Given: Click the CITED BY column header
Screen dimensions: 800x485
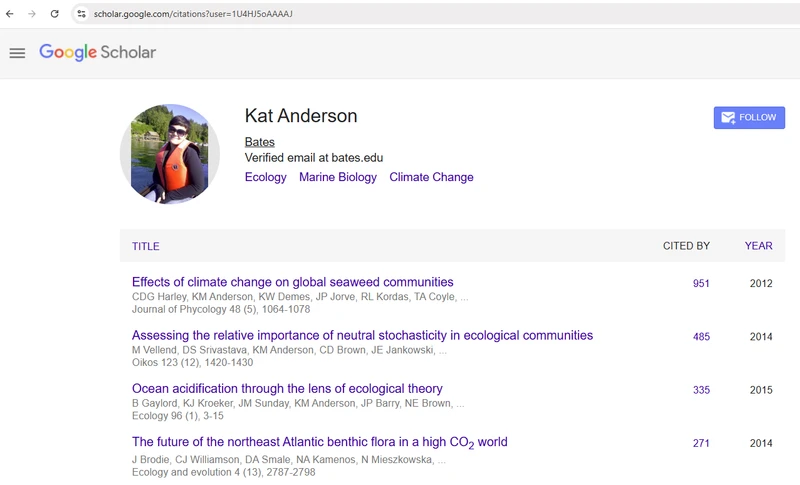Looking at the screenshot, I should click(686, 246).
